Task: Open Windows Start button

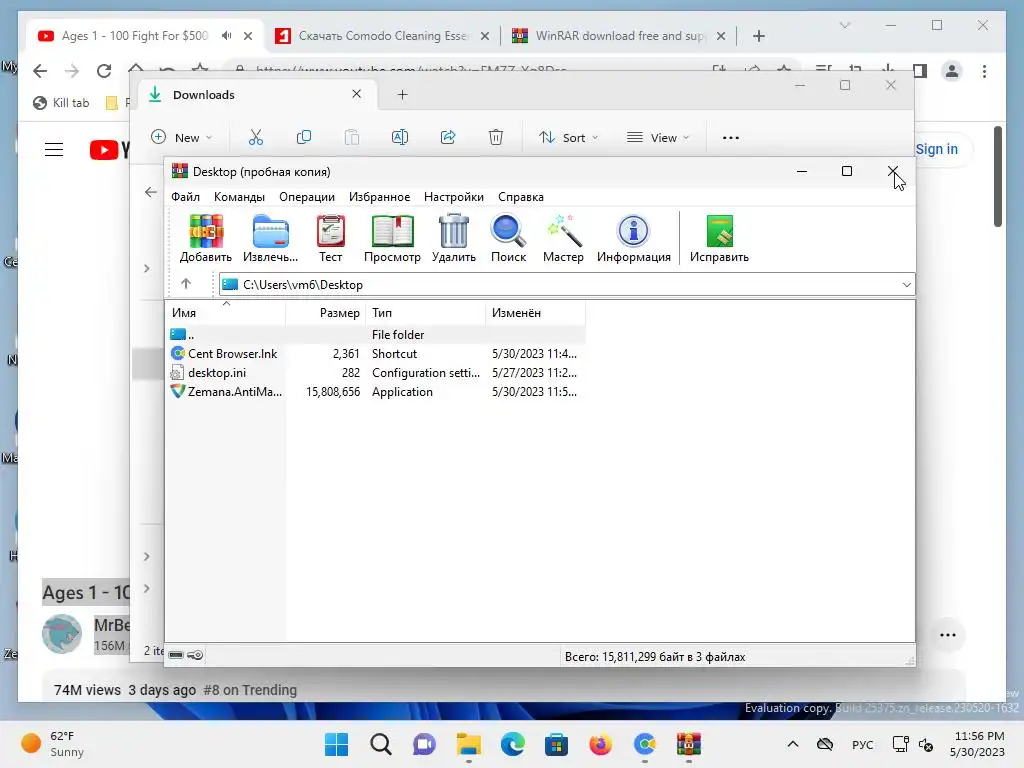Action: (337, 744)
